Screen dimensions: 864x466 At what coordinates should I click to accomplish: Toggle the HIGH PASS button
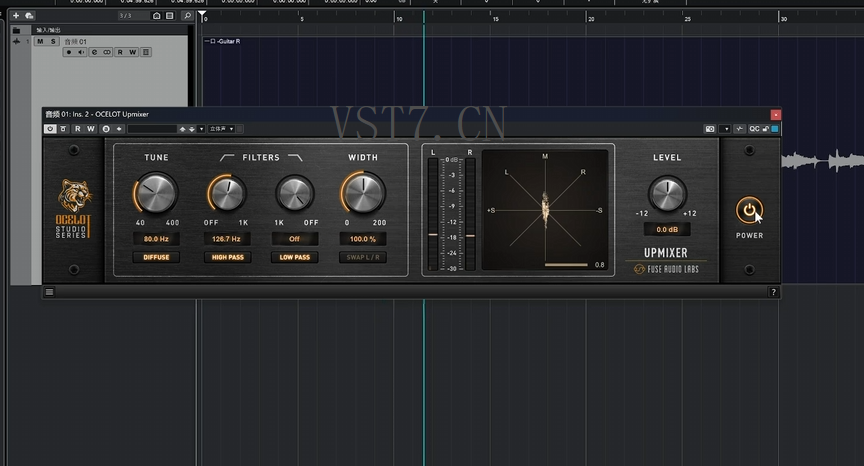(227, 257)
